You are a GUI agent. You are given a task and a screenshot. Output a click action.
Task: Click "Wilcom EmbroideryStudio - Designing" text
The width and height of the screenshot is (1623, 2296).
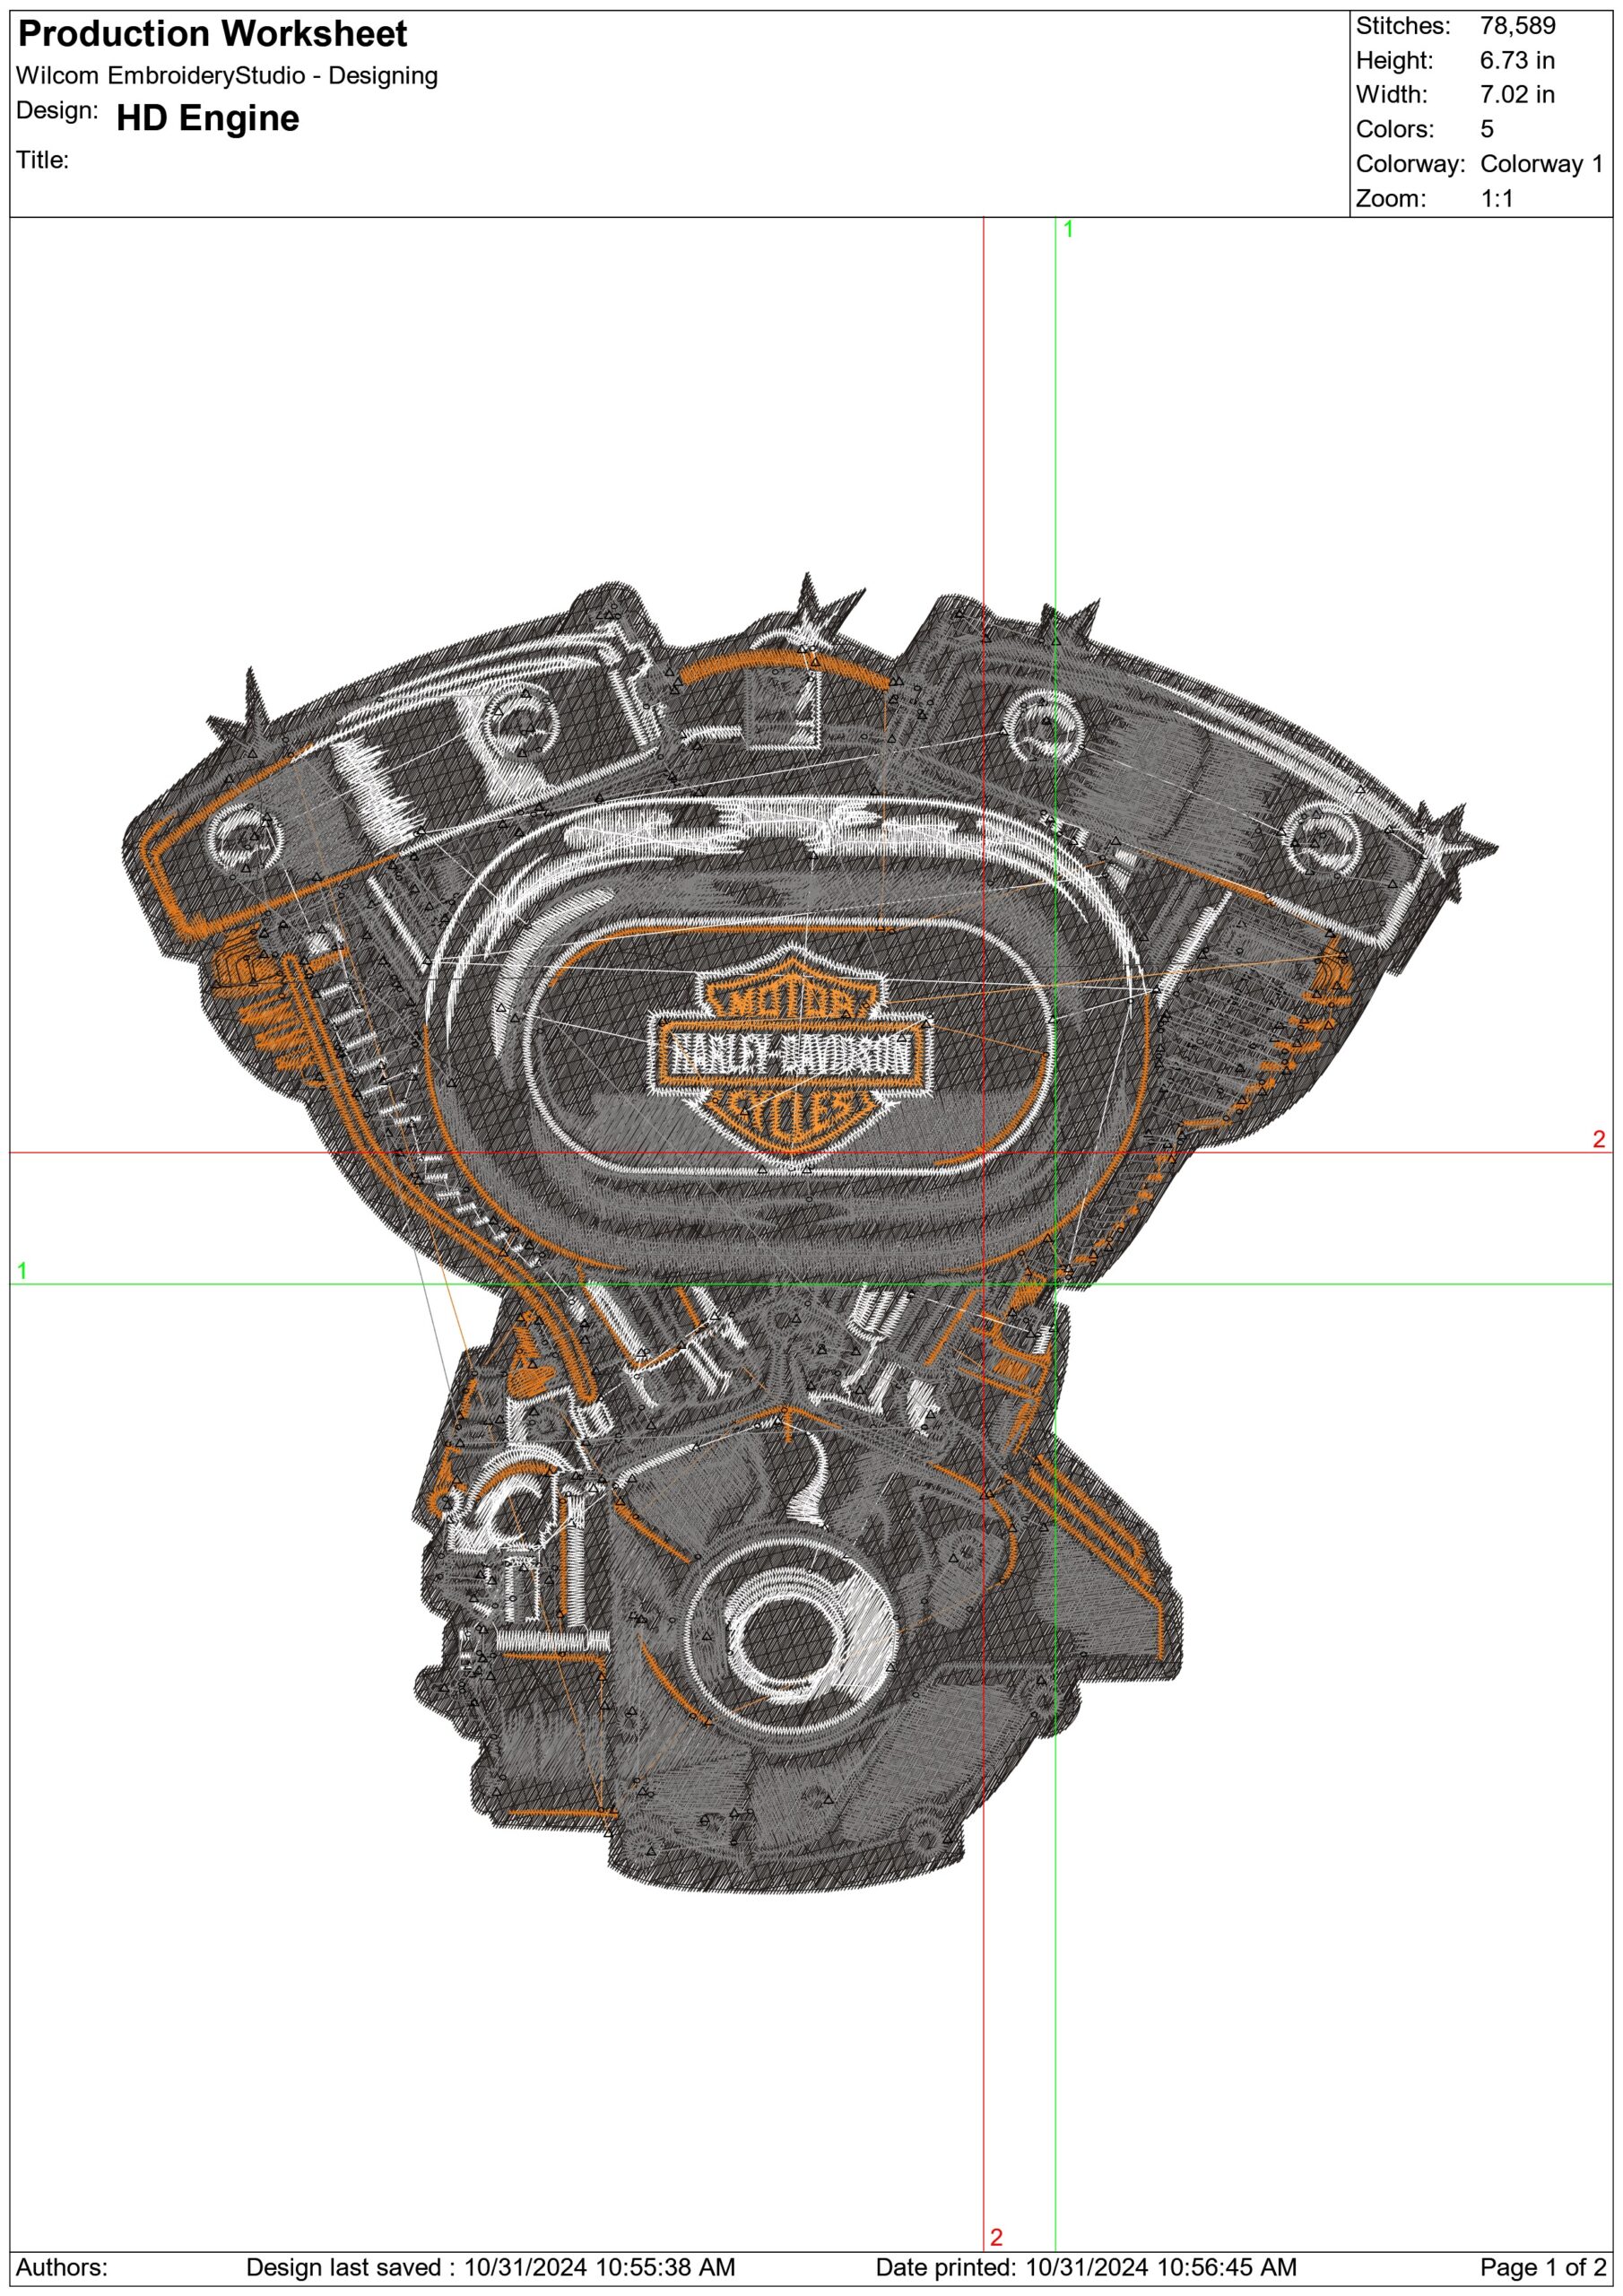coord(227,76)
